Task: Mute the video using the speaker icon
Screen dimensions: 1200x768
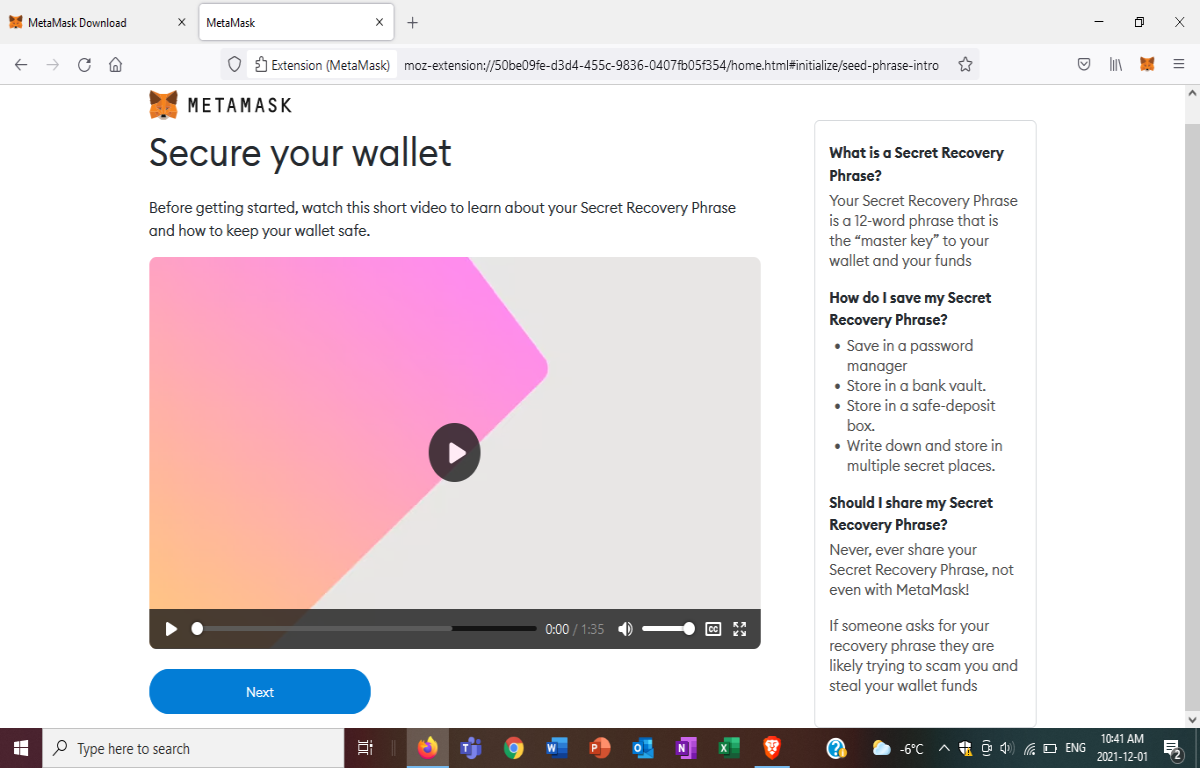Action: click(x=625, y=629)
